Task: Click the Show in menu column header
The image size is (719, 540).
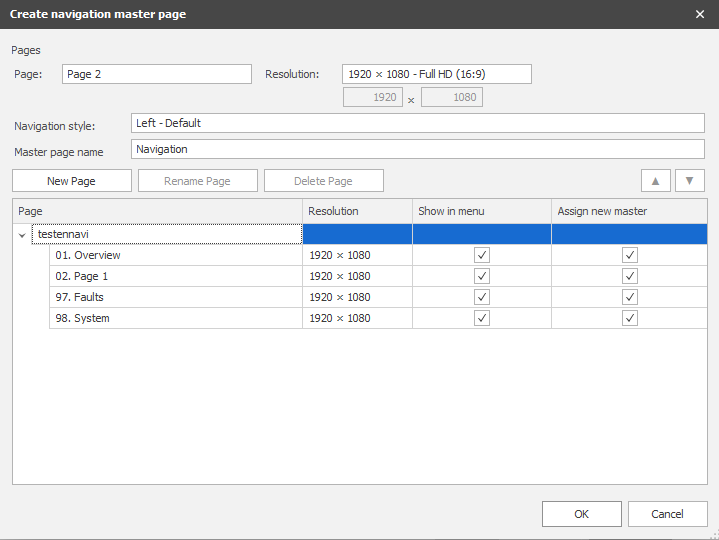Action: click(x=481, y=211)
